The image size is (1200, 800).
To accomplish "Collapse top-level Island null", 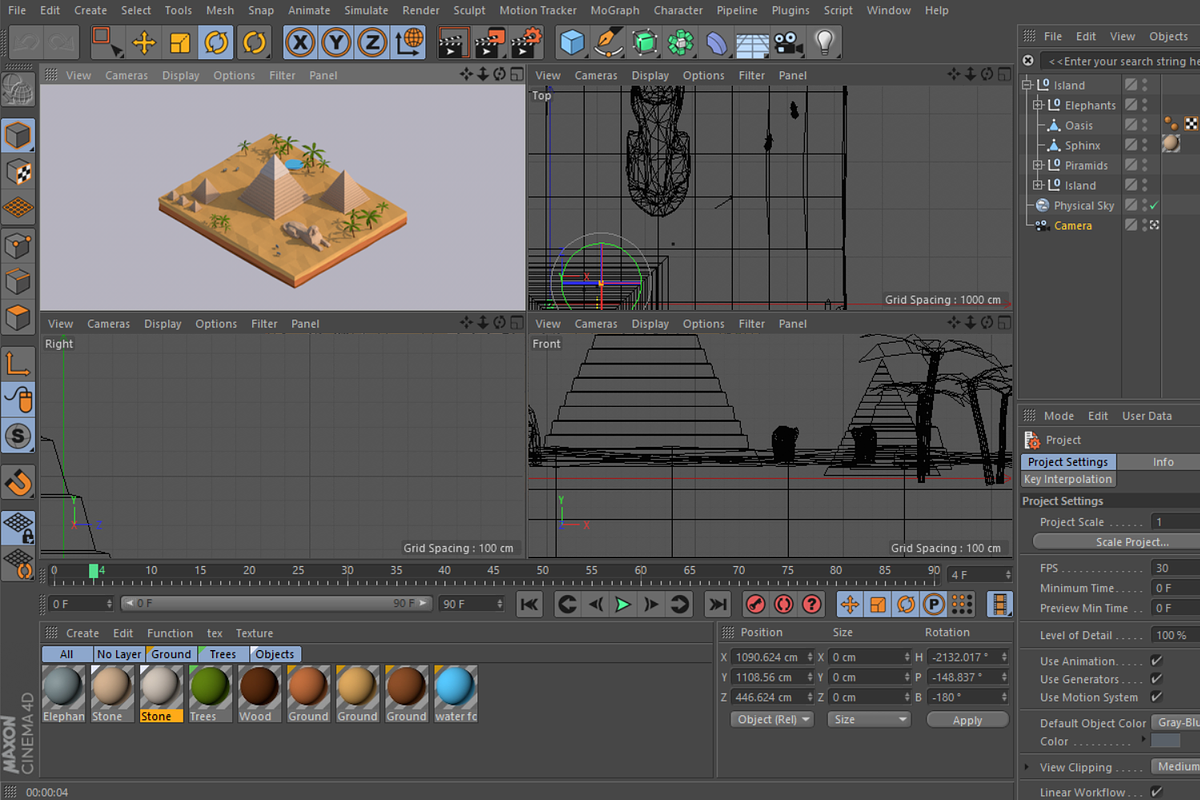I will click(1027, 85).
